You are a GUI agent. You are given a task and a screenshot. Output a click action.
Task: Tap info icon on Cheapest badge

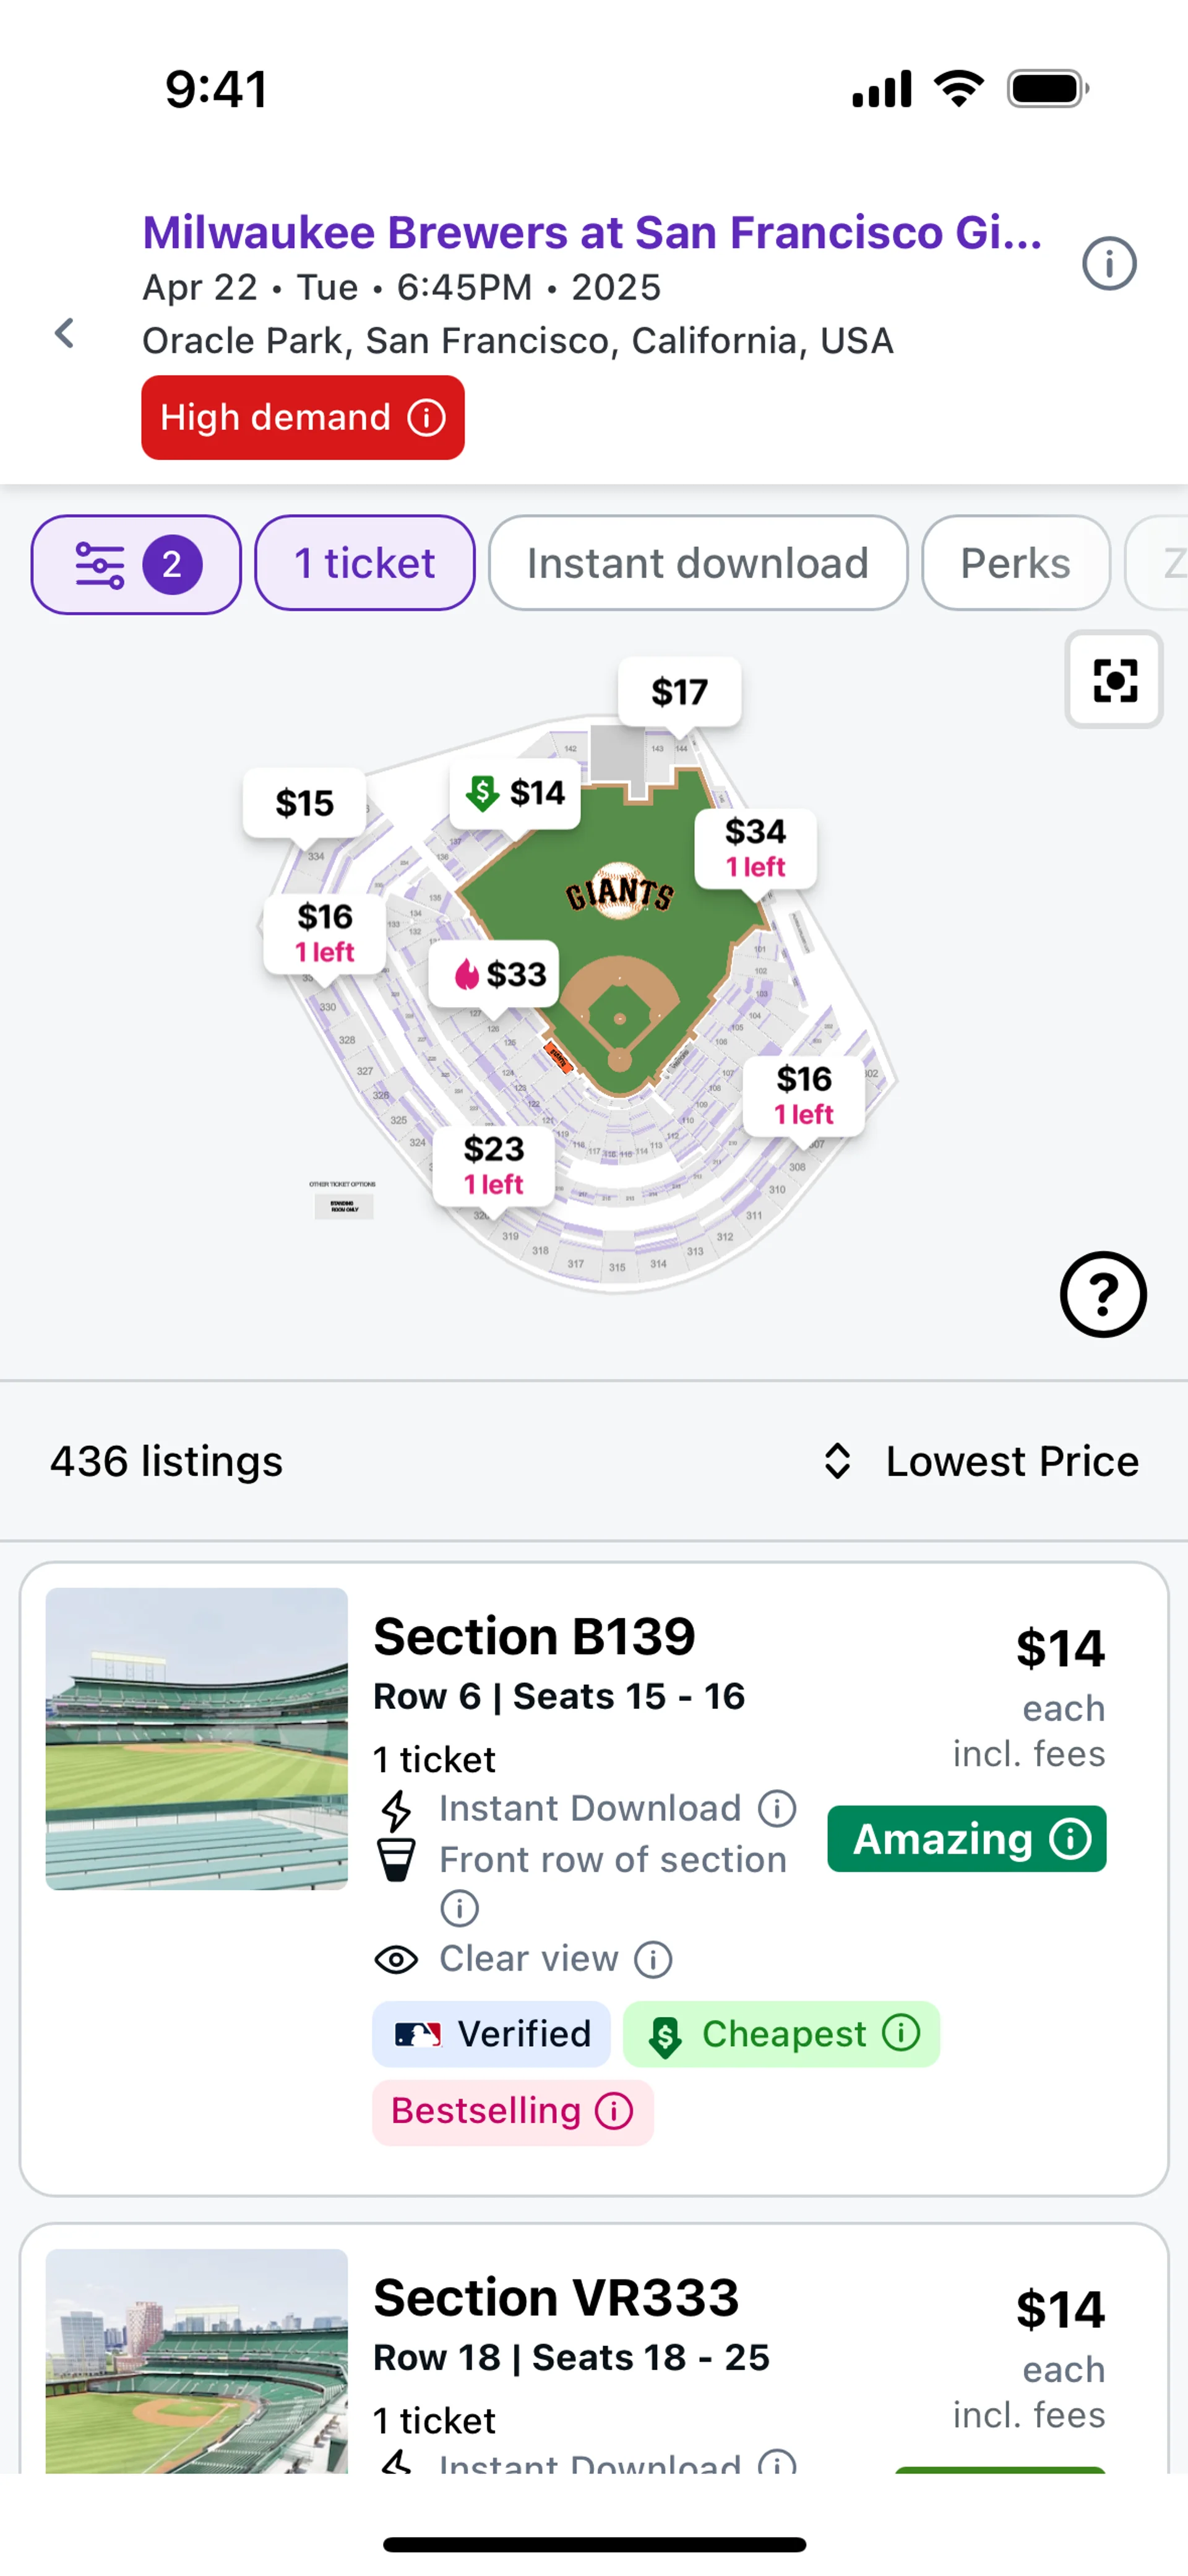tap(901, 2033)
